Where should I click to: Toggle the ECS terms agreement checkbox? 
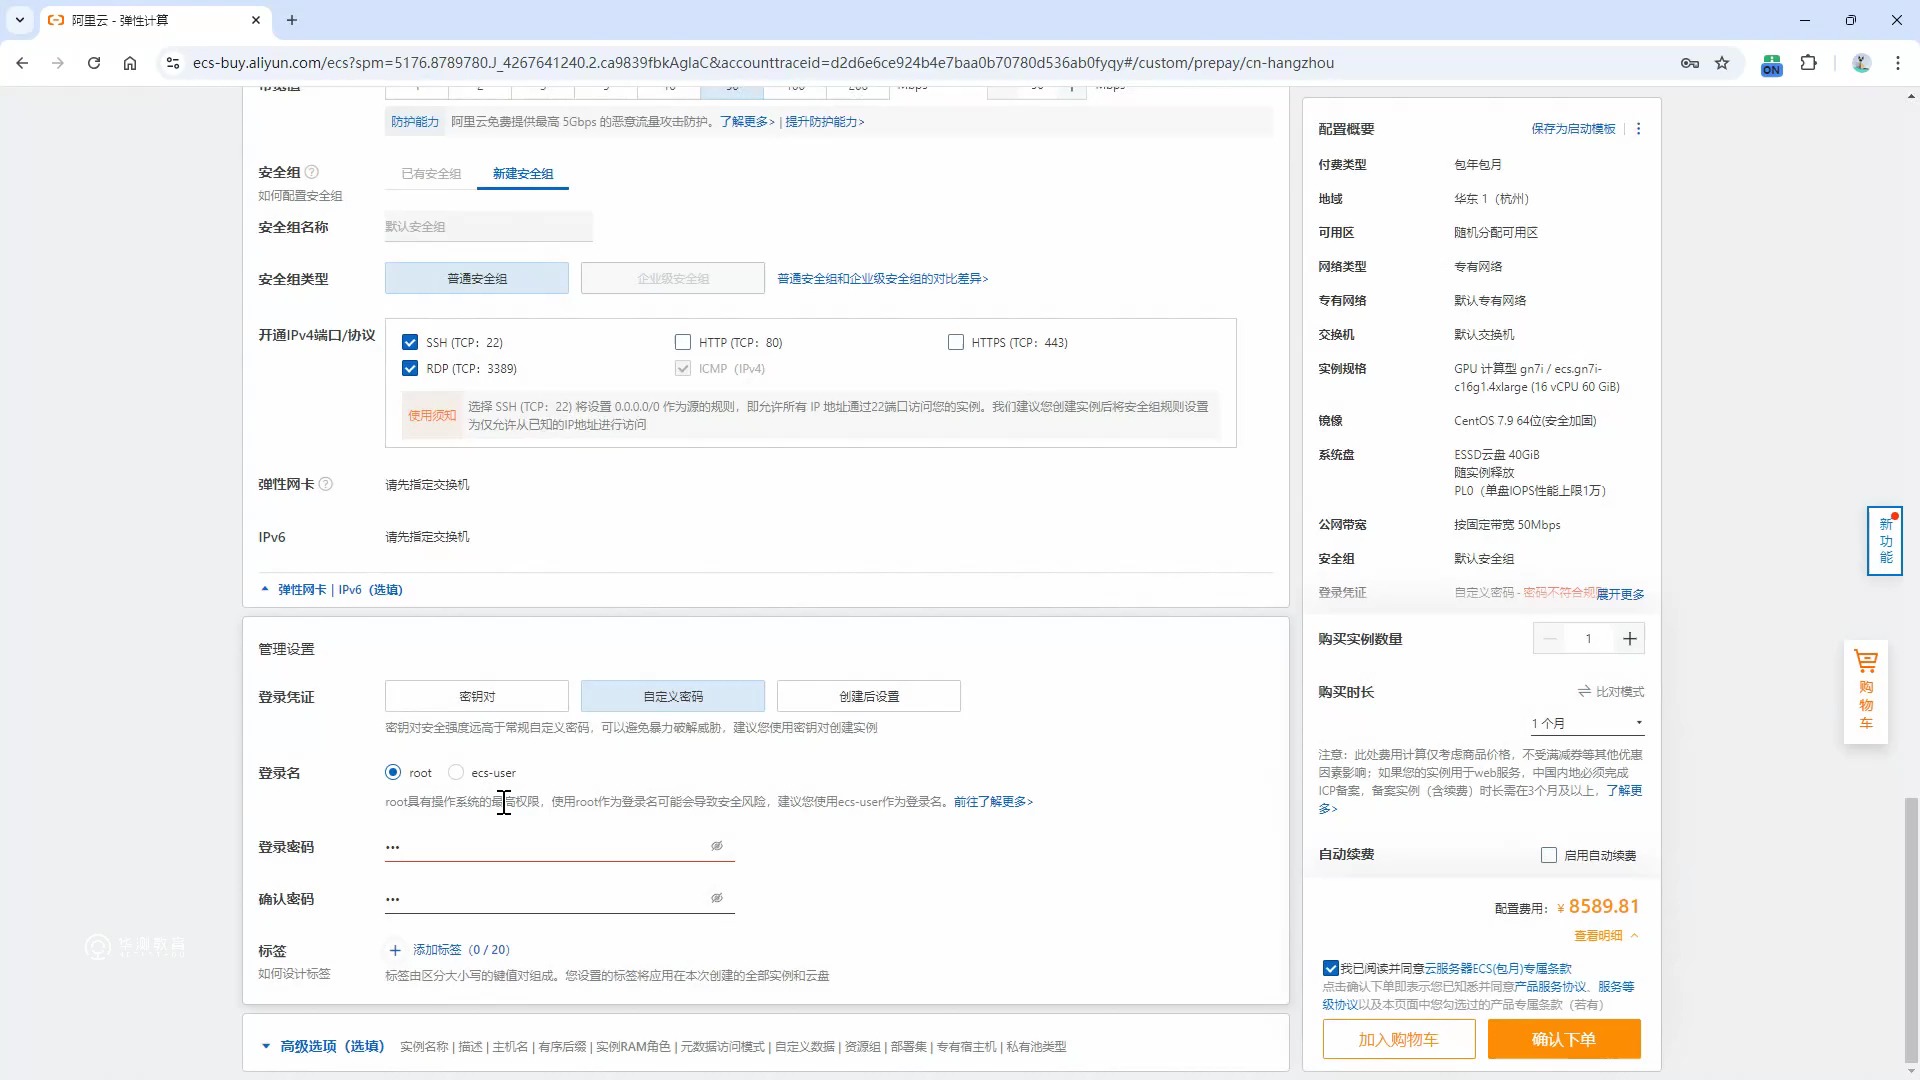coord(1331,968)
